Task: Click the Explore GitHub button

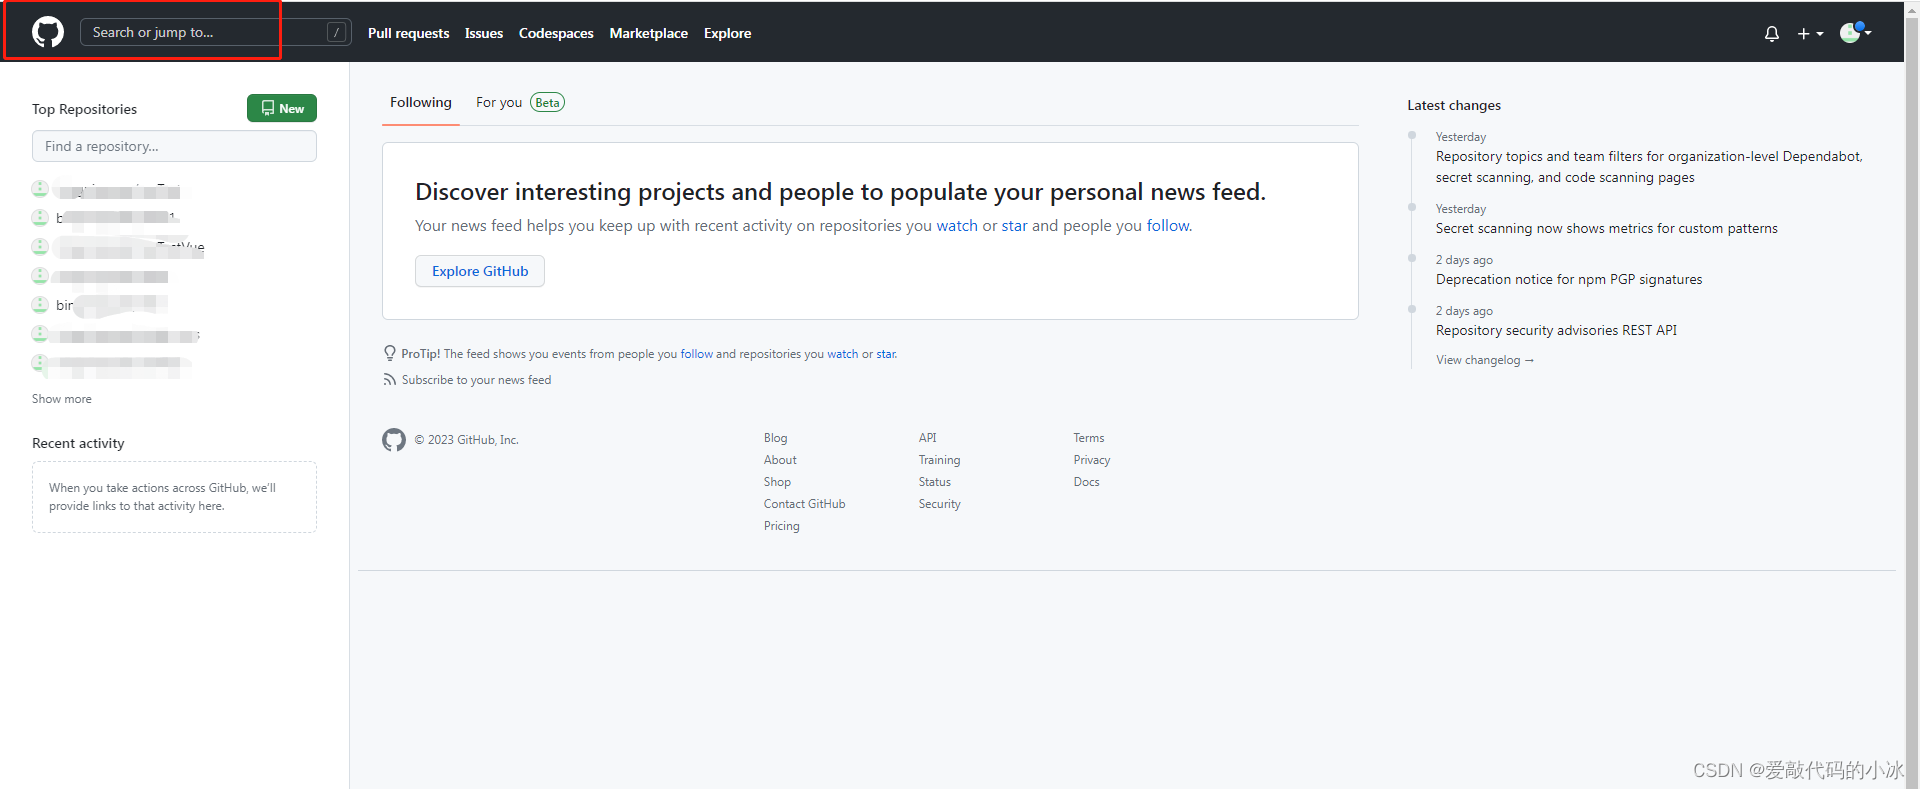Action: pos(480,271)
